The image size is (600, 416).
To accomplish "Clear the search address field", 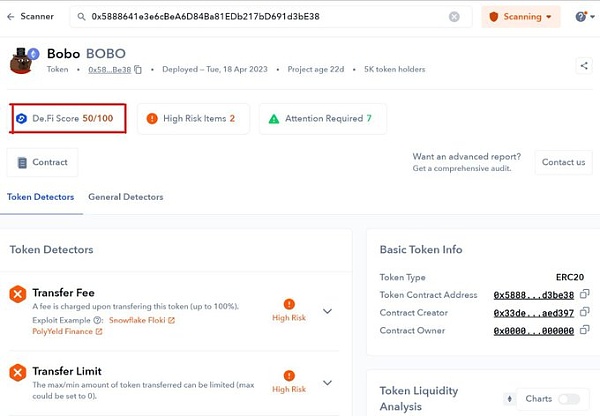I will pyautogui.click(x=454, y=17).
